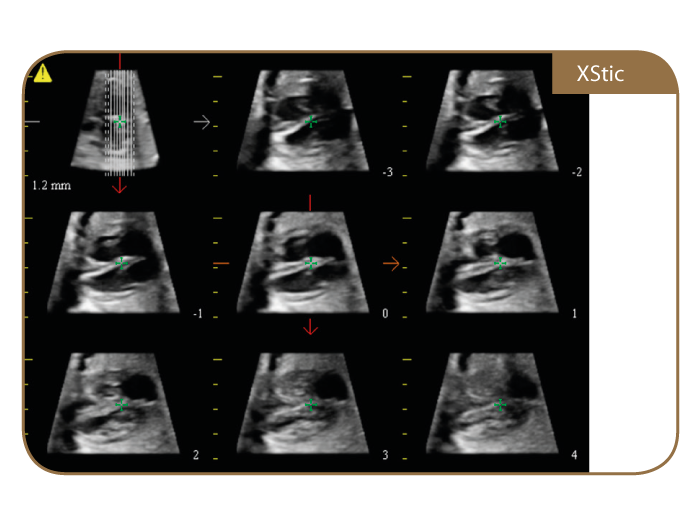Click the green crosshair in slice -2
The width and height of the screenshot is (700, 525).
pos(500,121)
